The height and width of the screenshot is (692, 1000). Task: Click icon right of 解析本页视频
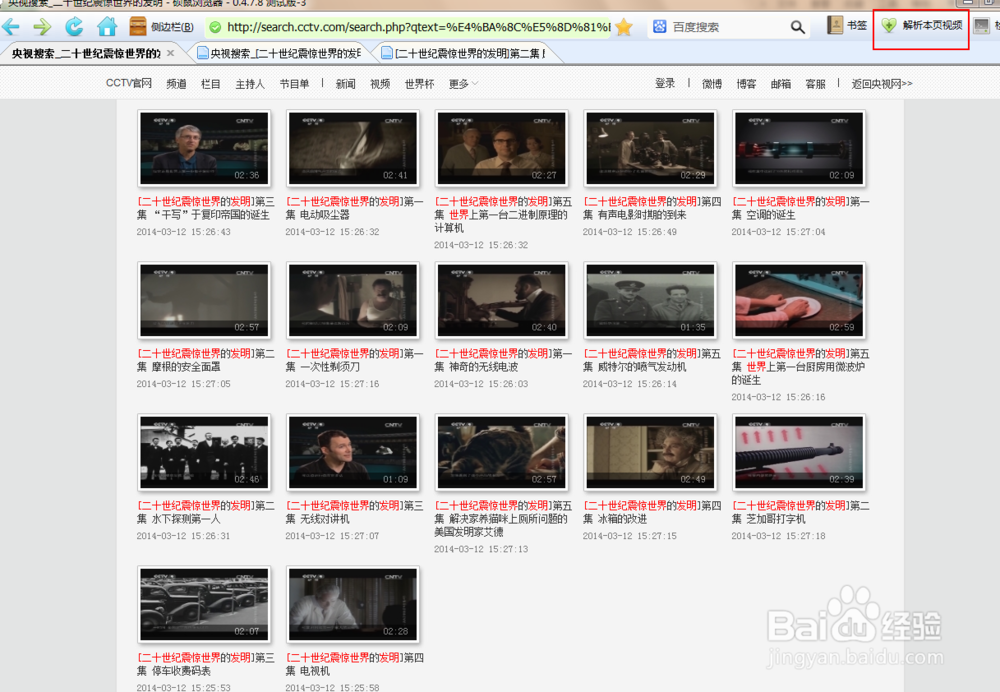pos(982,26)
